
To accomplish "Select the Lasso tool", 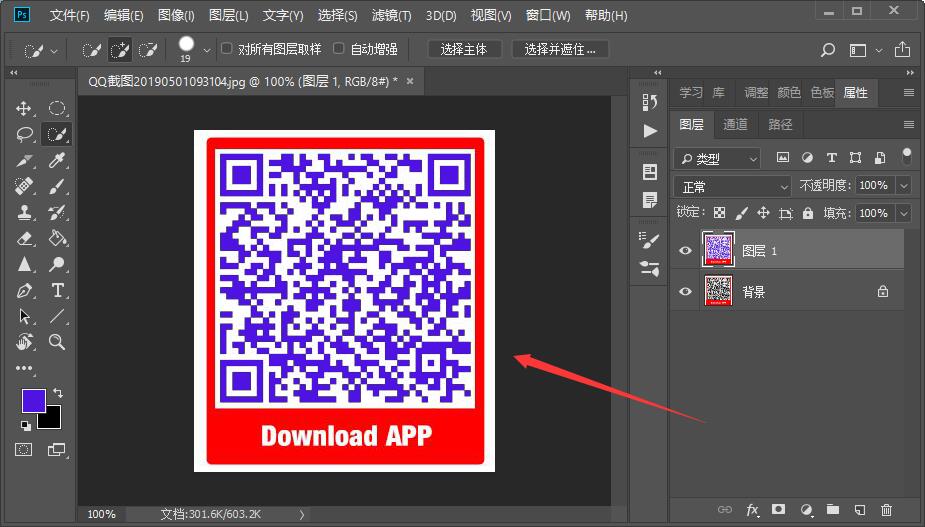I will [x=24, y=135].
